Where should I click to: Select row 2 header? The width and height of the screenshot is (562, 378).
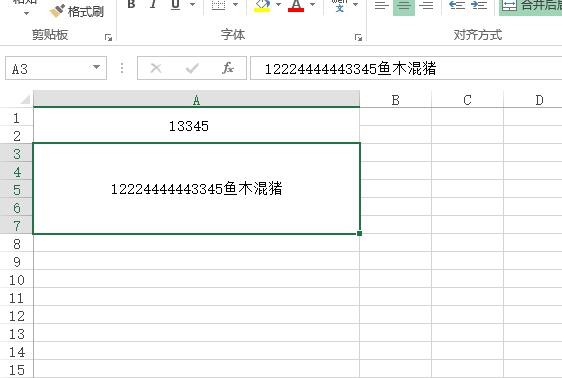16,136
